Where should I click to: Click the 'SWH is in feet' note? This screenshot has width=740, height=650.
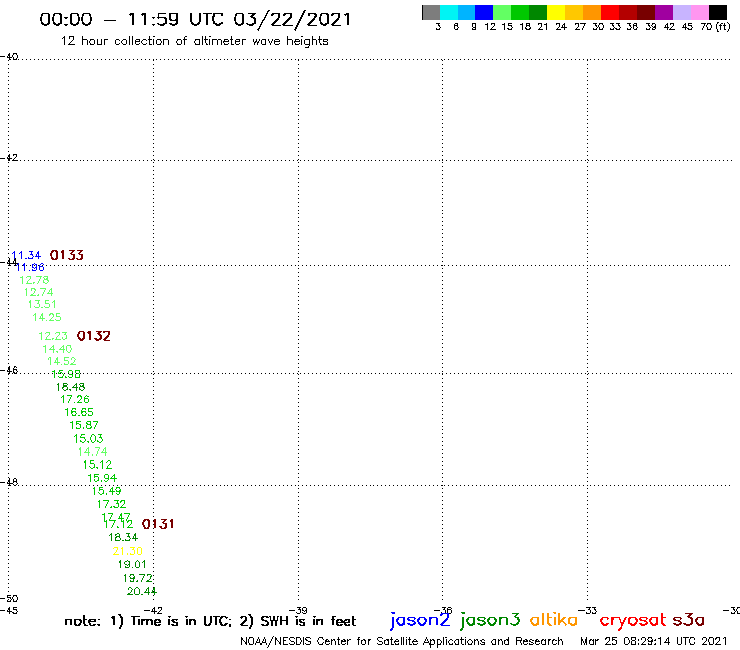[x=308, y=621]
